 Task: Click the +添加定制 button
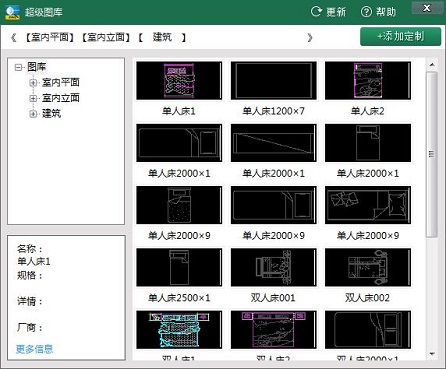point(400,36)
